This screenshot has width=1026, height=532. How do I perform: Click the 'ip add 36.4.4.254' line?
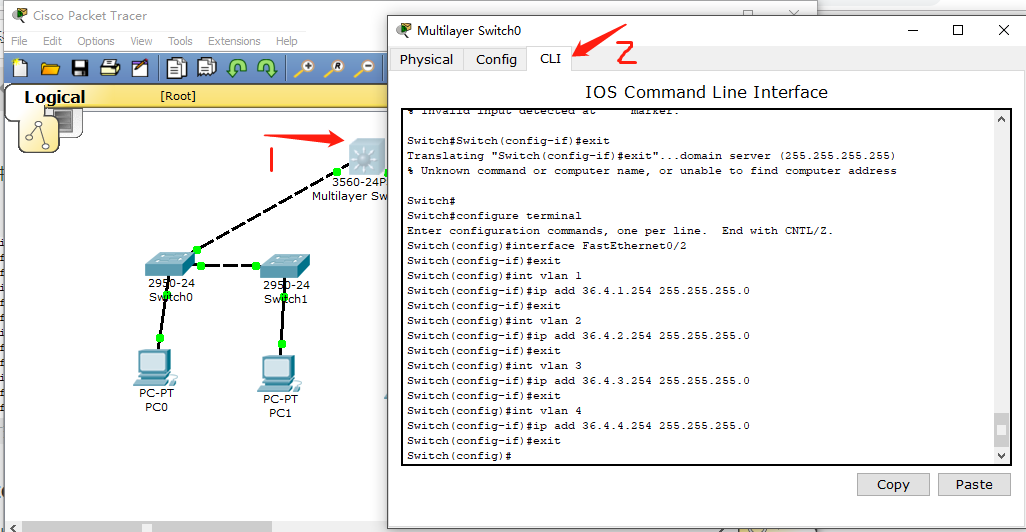(x=578, y=426)
